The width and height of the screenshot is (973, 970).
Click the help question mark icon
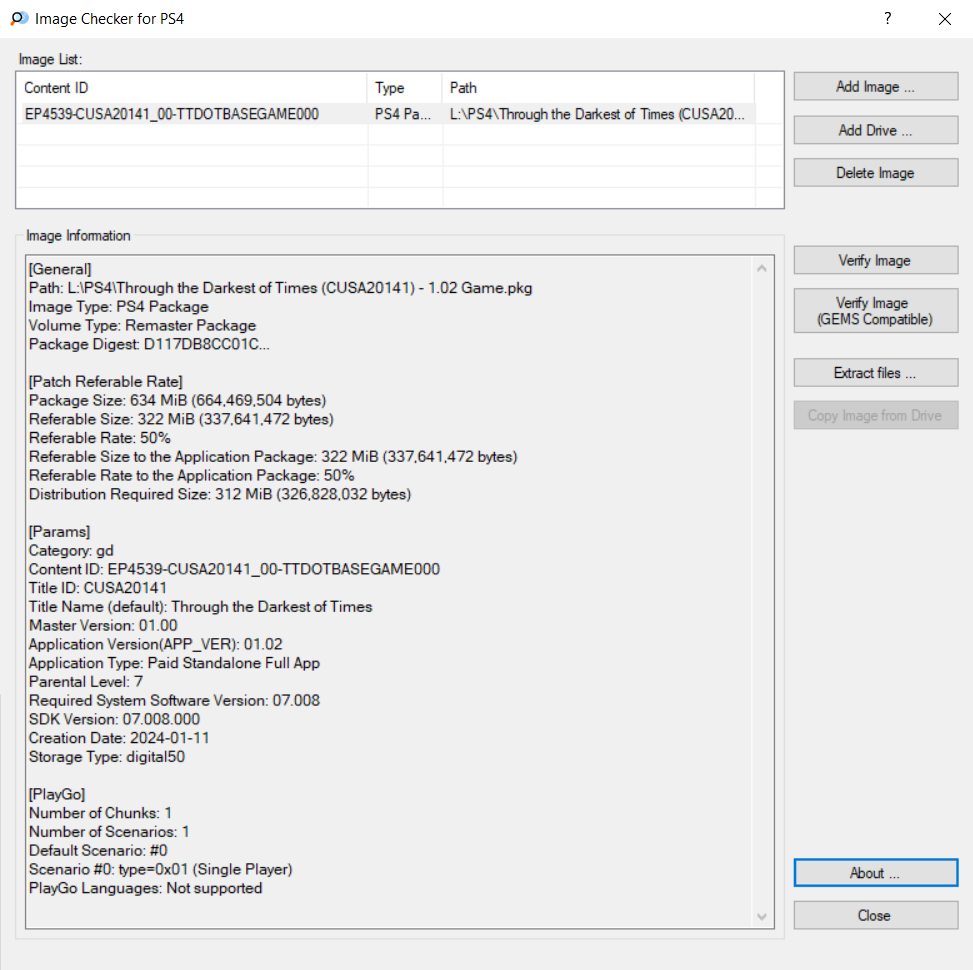tap(887, 19)
